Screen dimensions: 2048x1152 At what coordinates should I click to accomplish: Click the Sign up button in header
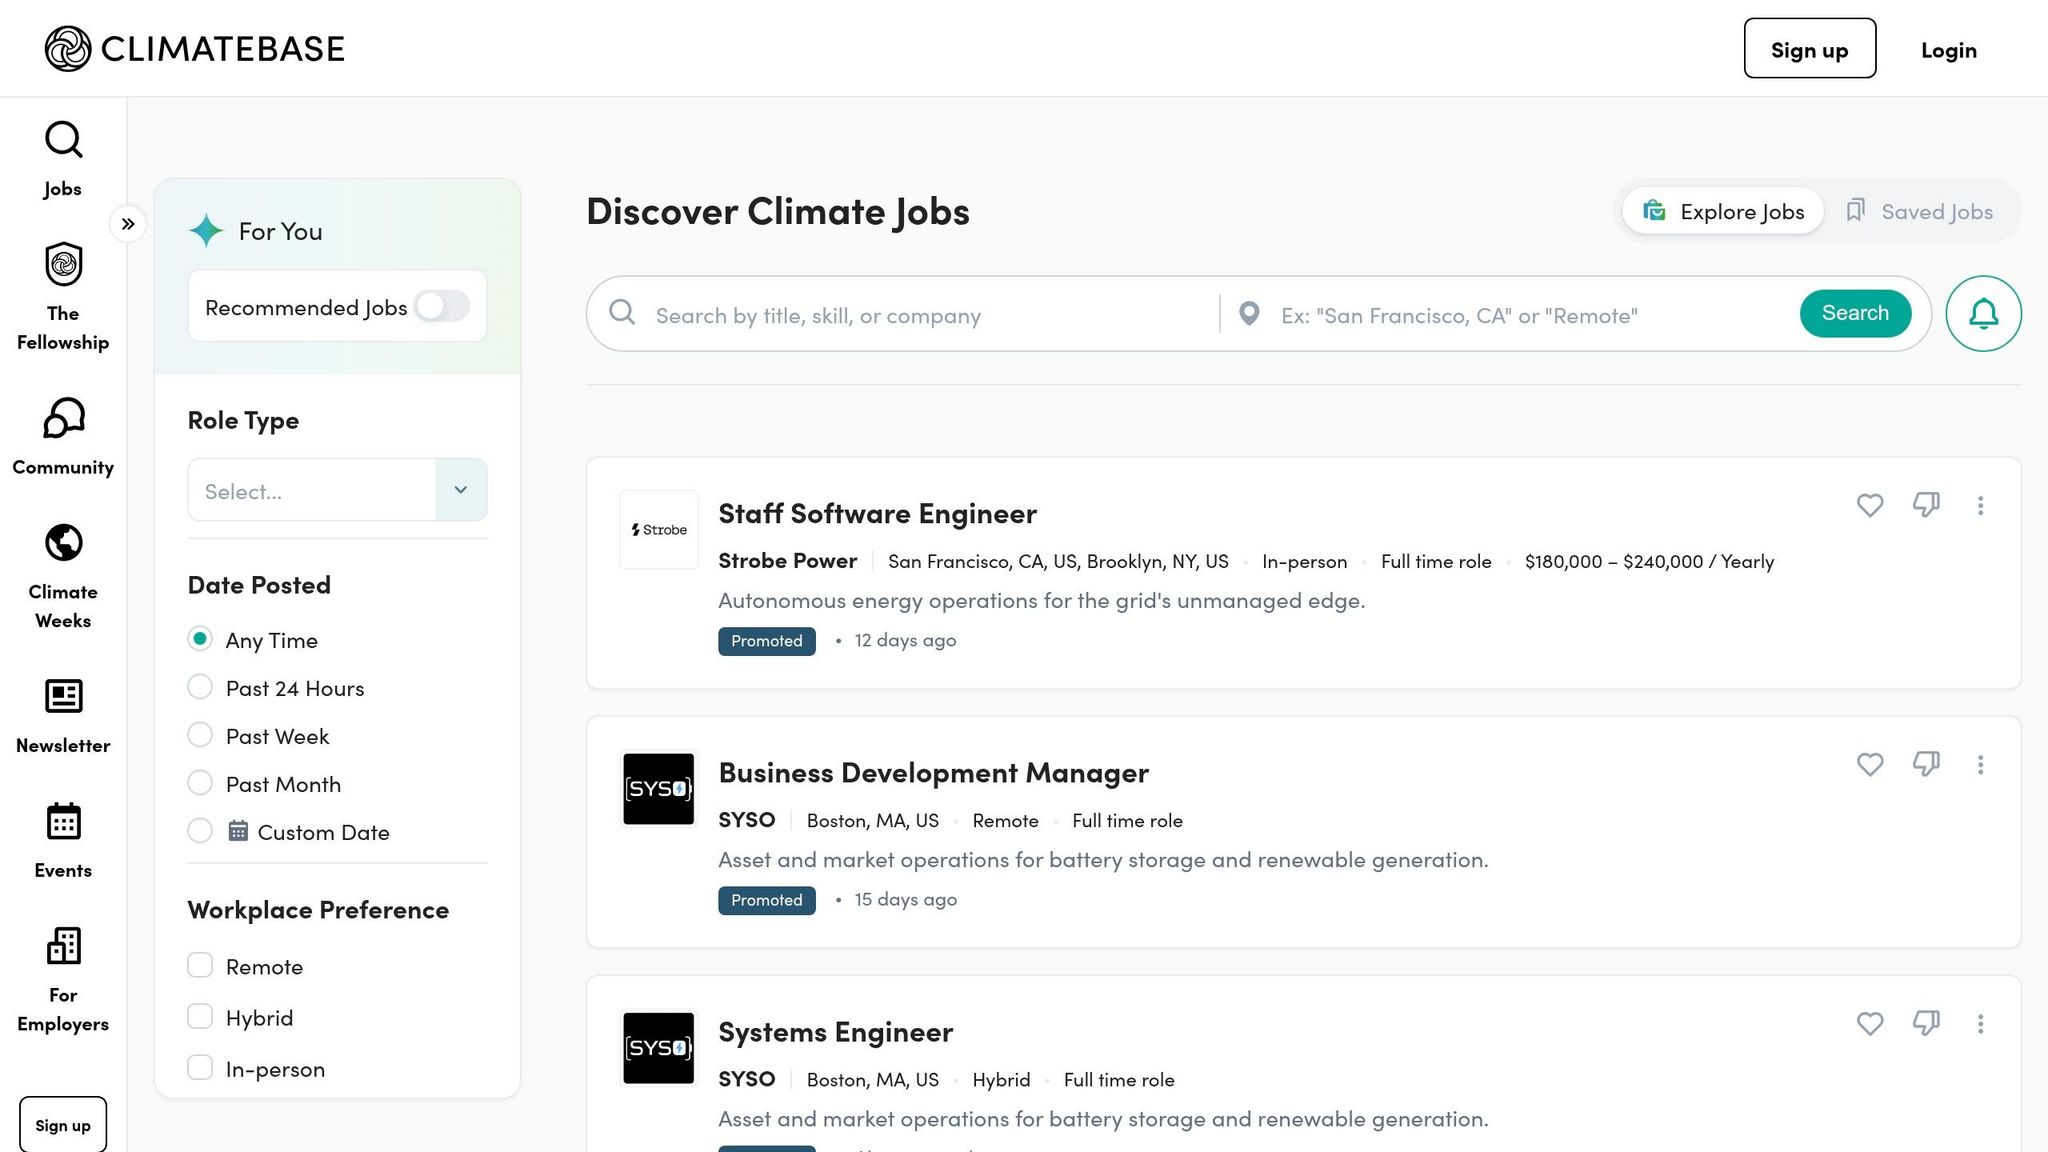pos(1810,48)
